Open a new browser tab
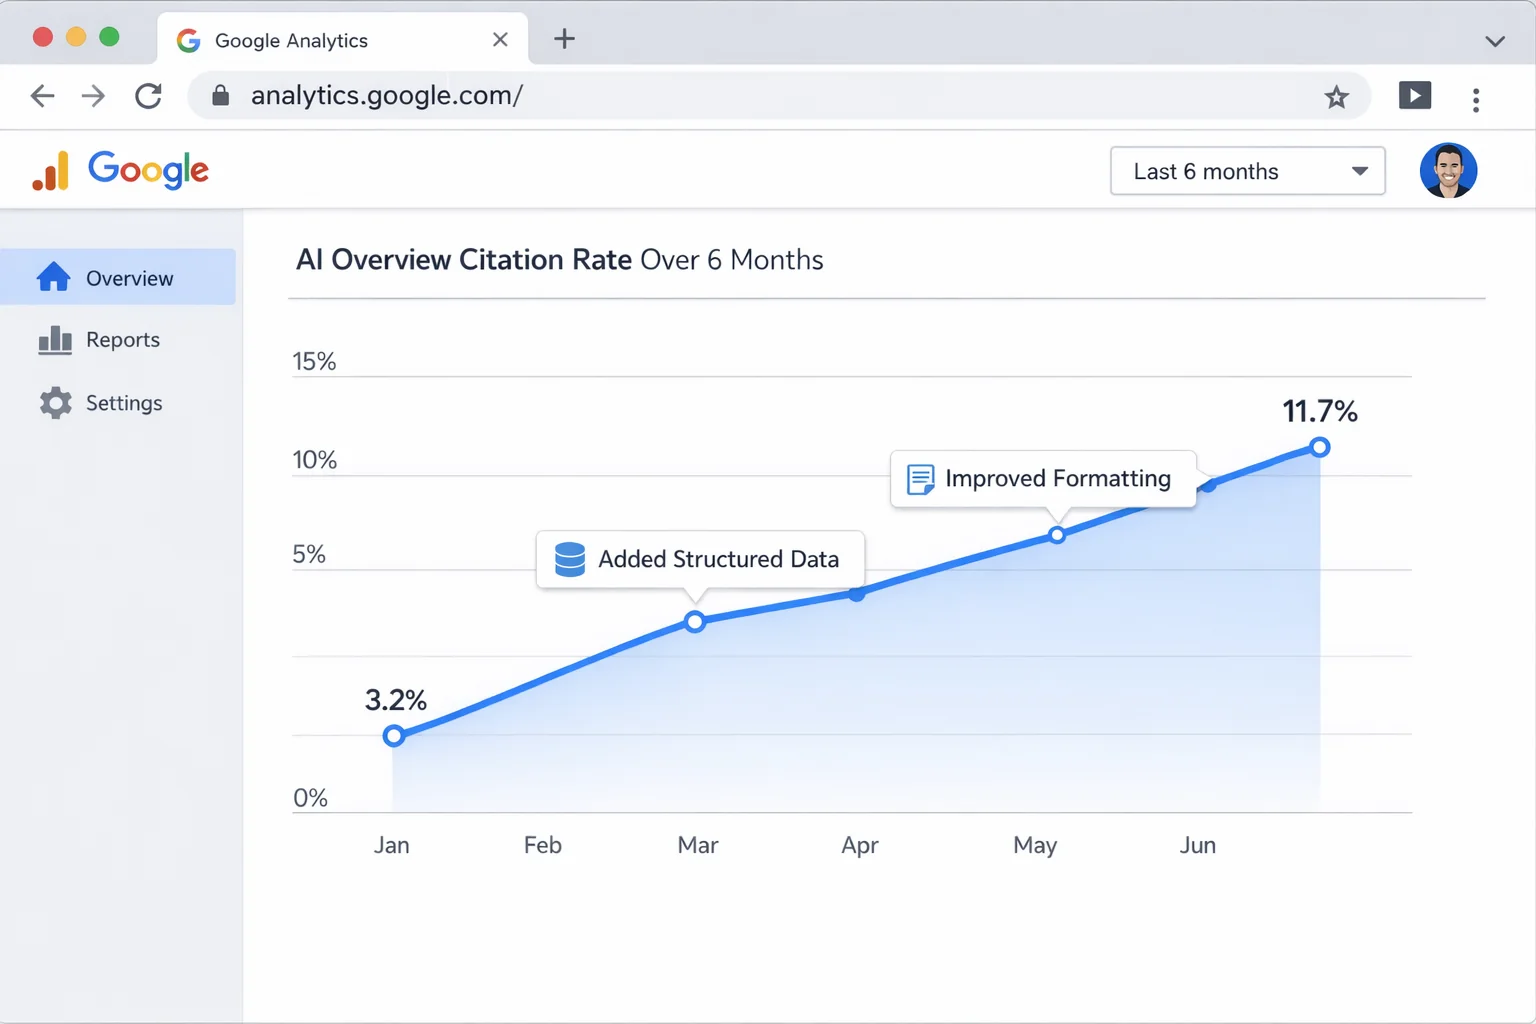Image resolution: width=1536 pixels, height=1024 pixels. (x=564, y=39)
